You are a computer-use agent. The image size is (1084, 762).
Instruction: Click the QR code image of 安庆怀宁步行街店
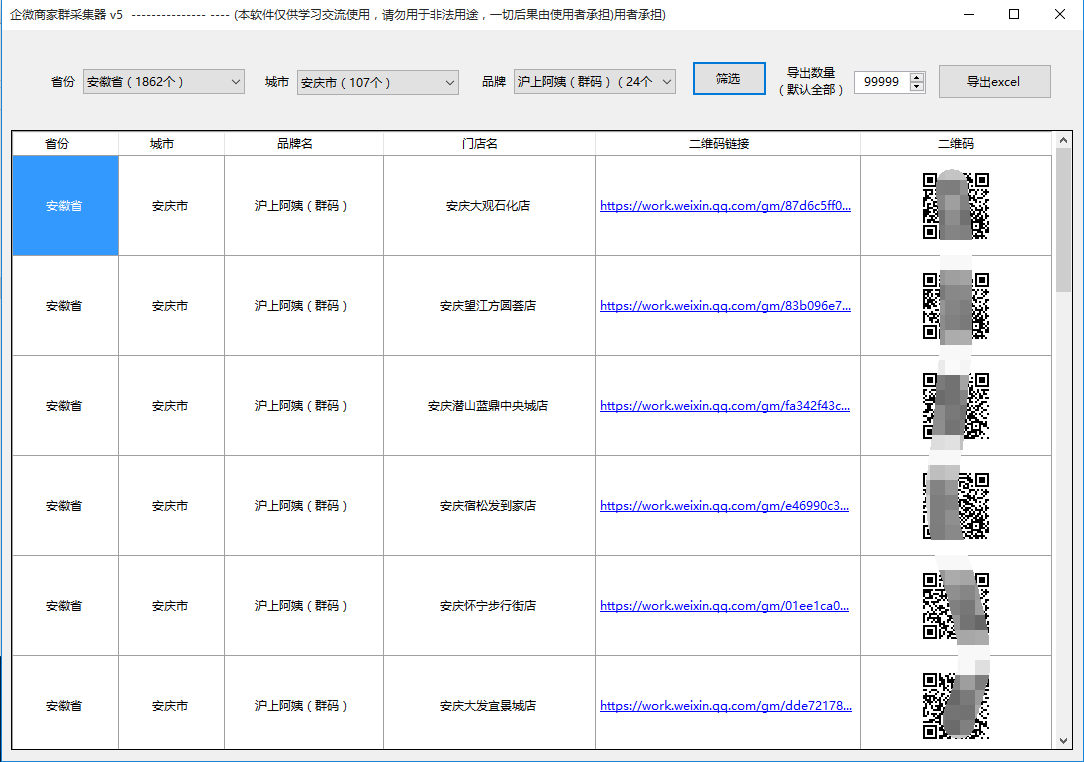point(957,605)
